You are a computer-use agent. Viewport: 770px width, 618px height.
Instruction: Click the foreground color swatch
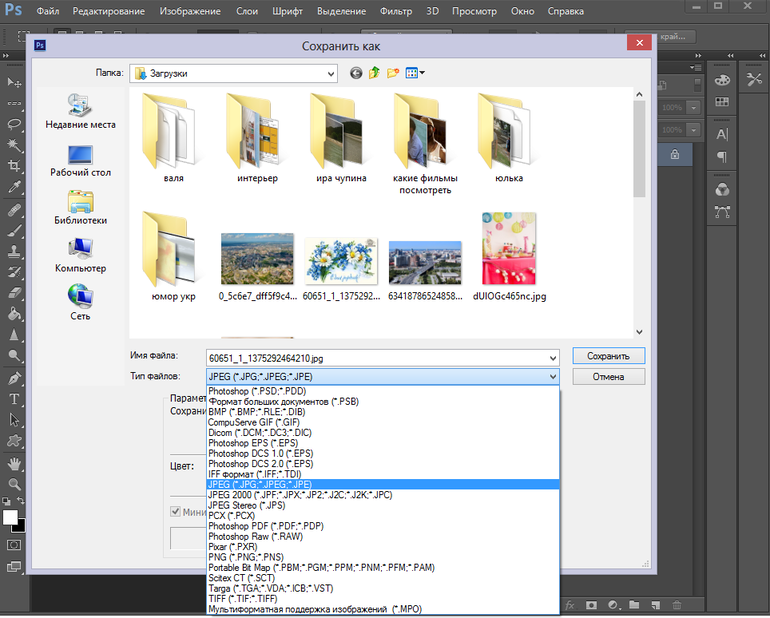tap(9, 516)
